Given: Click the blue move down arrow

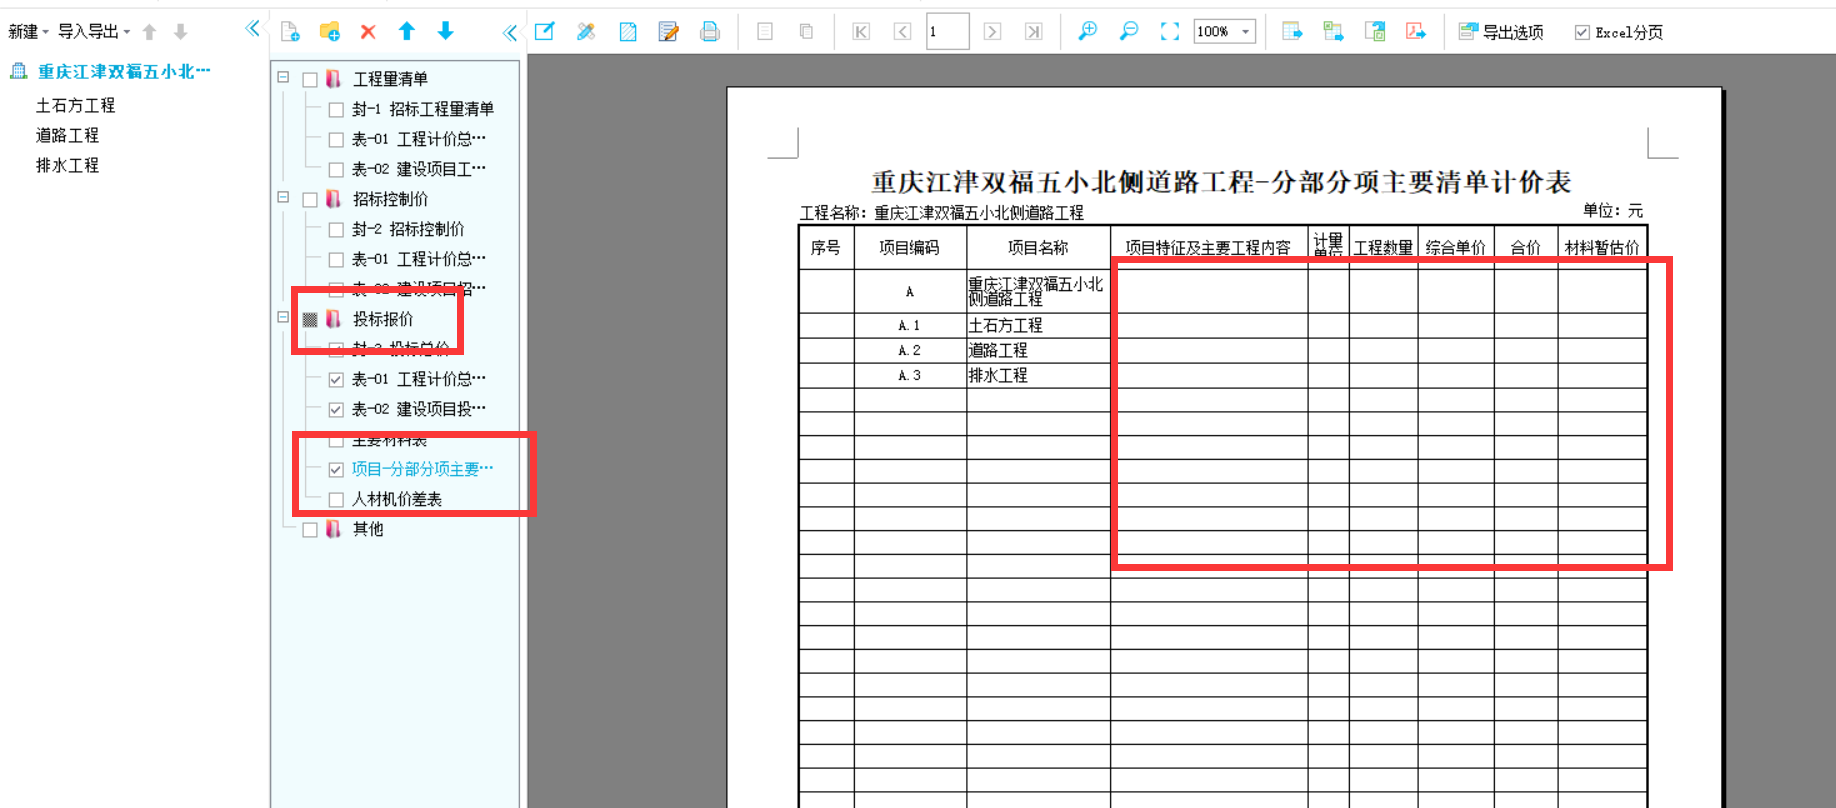Looking at the screenshot, I should click(445, 32).
